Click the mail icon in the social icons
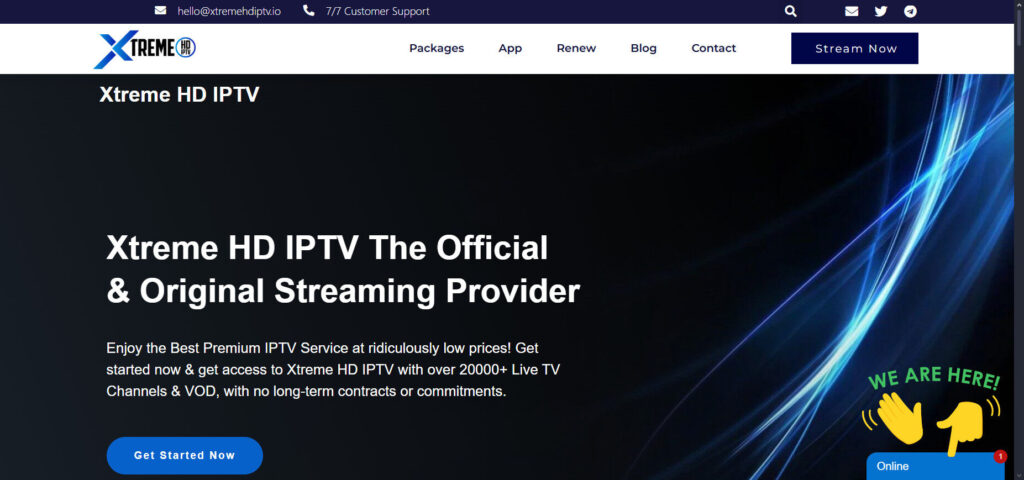 [x=851, y=11]
